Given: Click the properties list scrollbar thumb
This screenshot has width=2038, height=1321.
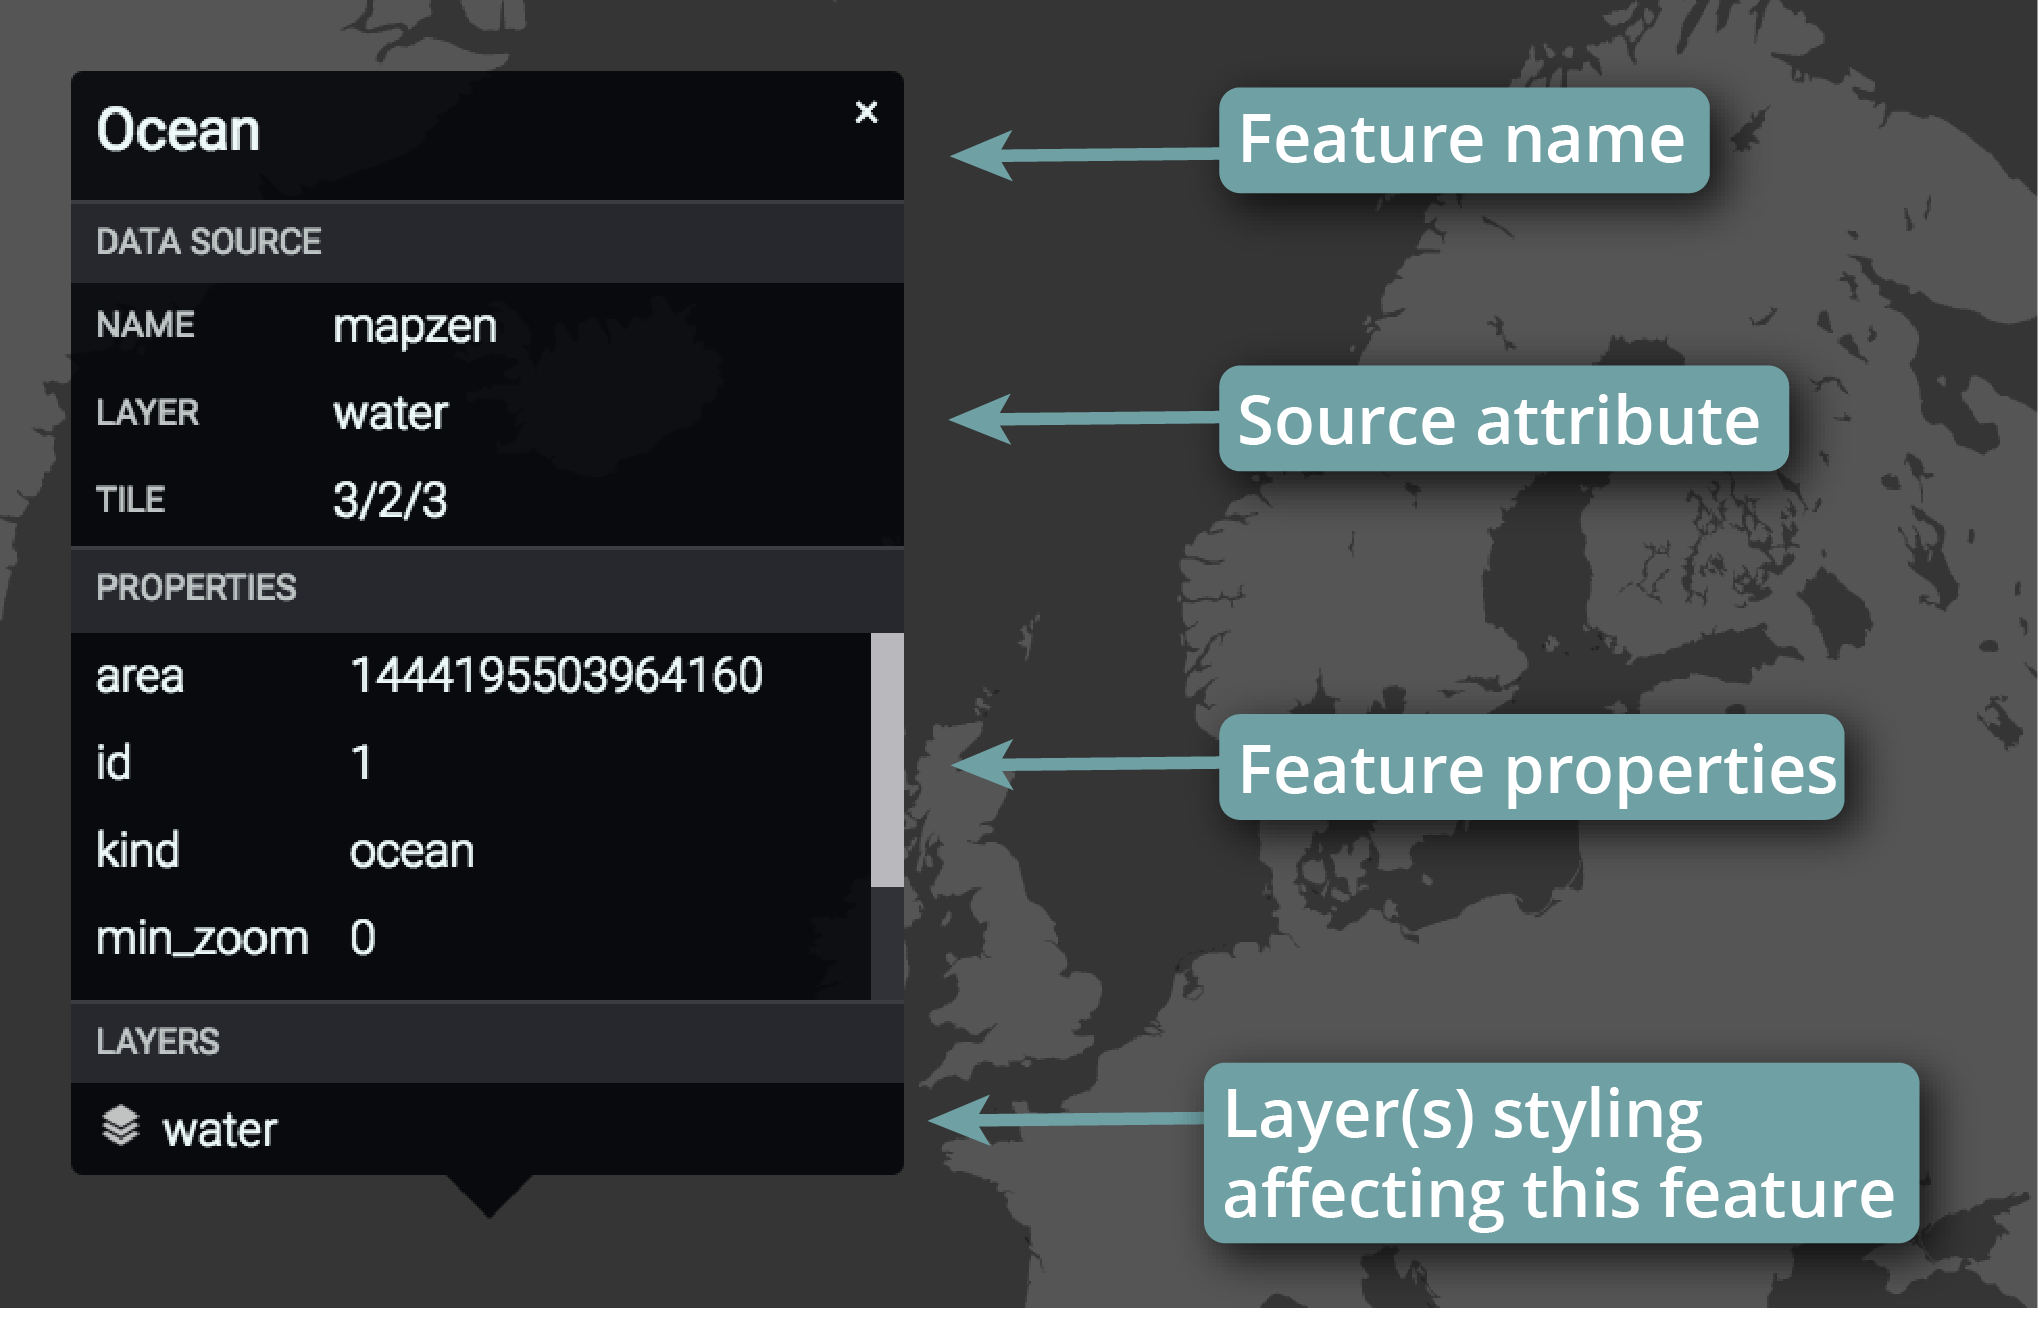Looking at the screenshot, I should (887, 759).
